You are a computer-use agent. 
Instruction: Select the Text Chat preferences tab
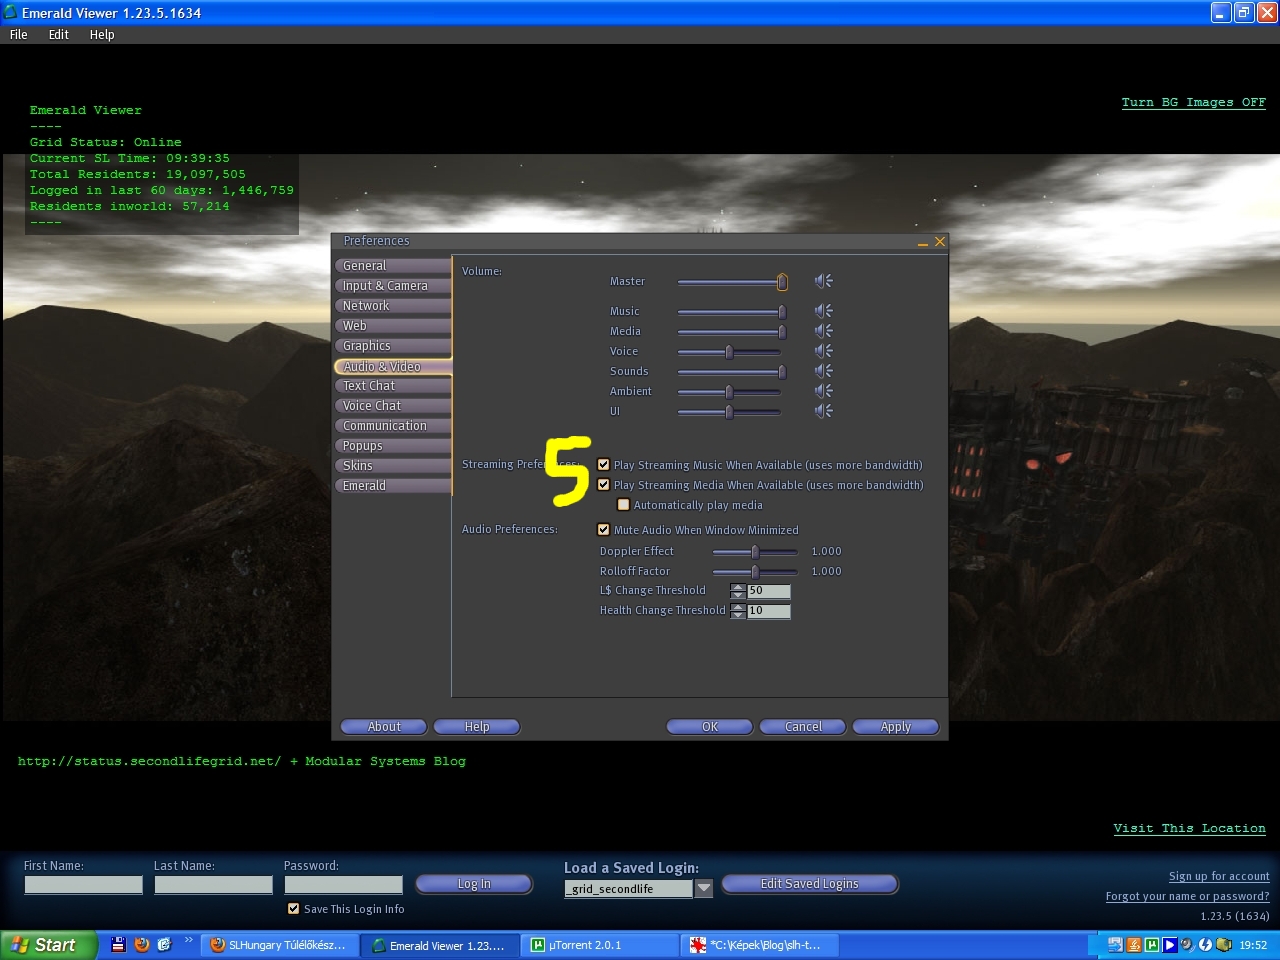click(393, 385)
